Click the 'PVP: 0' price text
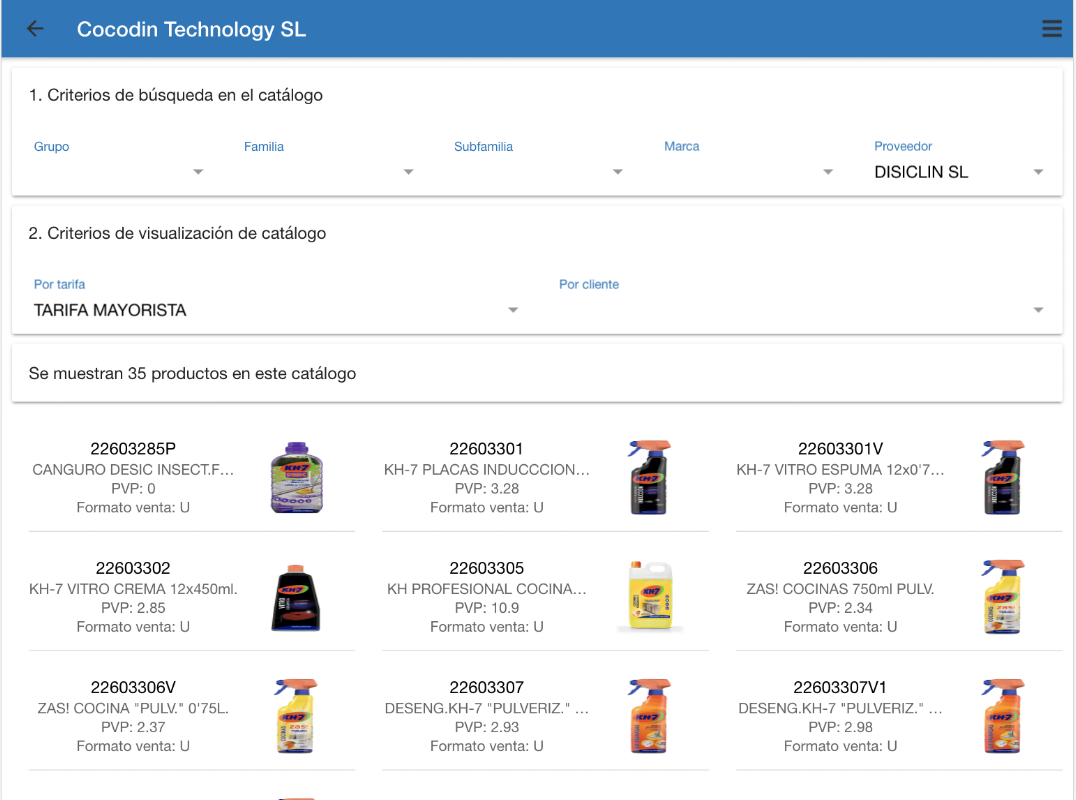 (133, 489)
